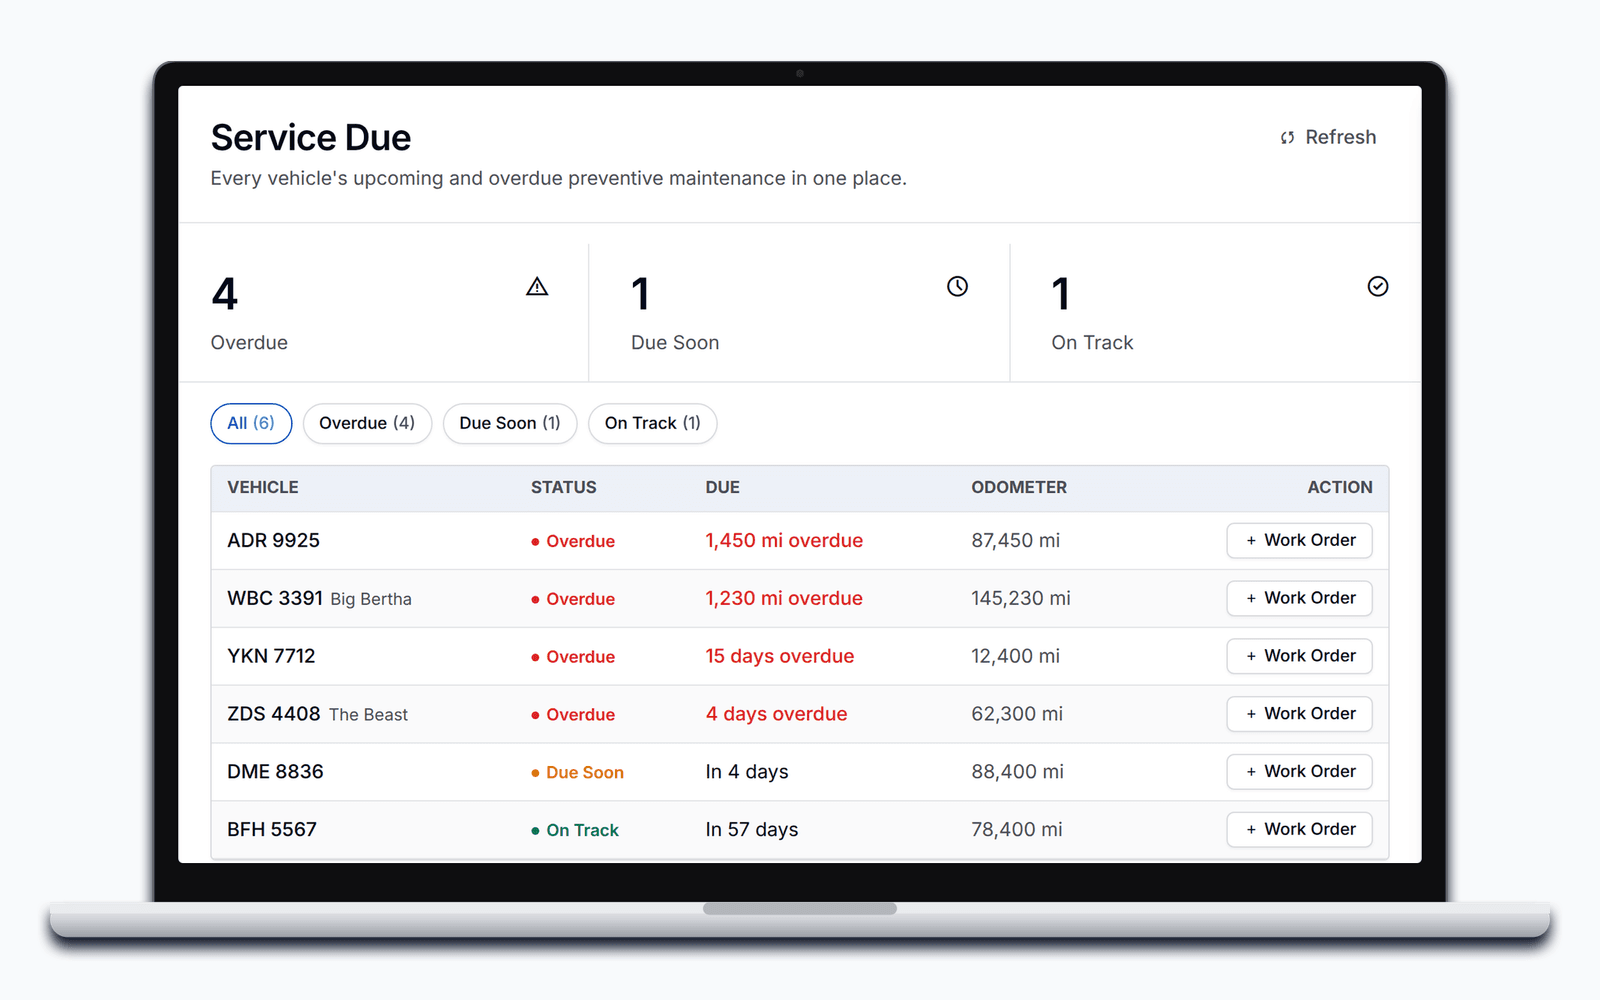Viewport: 1600px width, 1000px height.
Task: Click the VEHICLE column header
Action: point(263,488)
